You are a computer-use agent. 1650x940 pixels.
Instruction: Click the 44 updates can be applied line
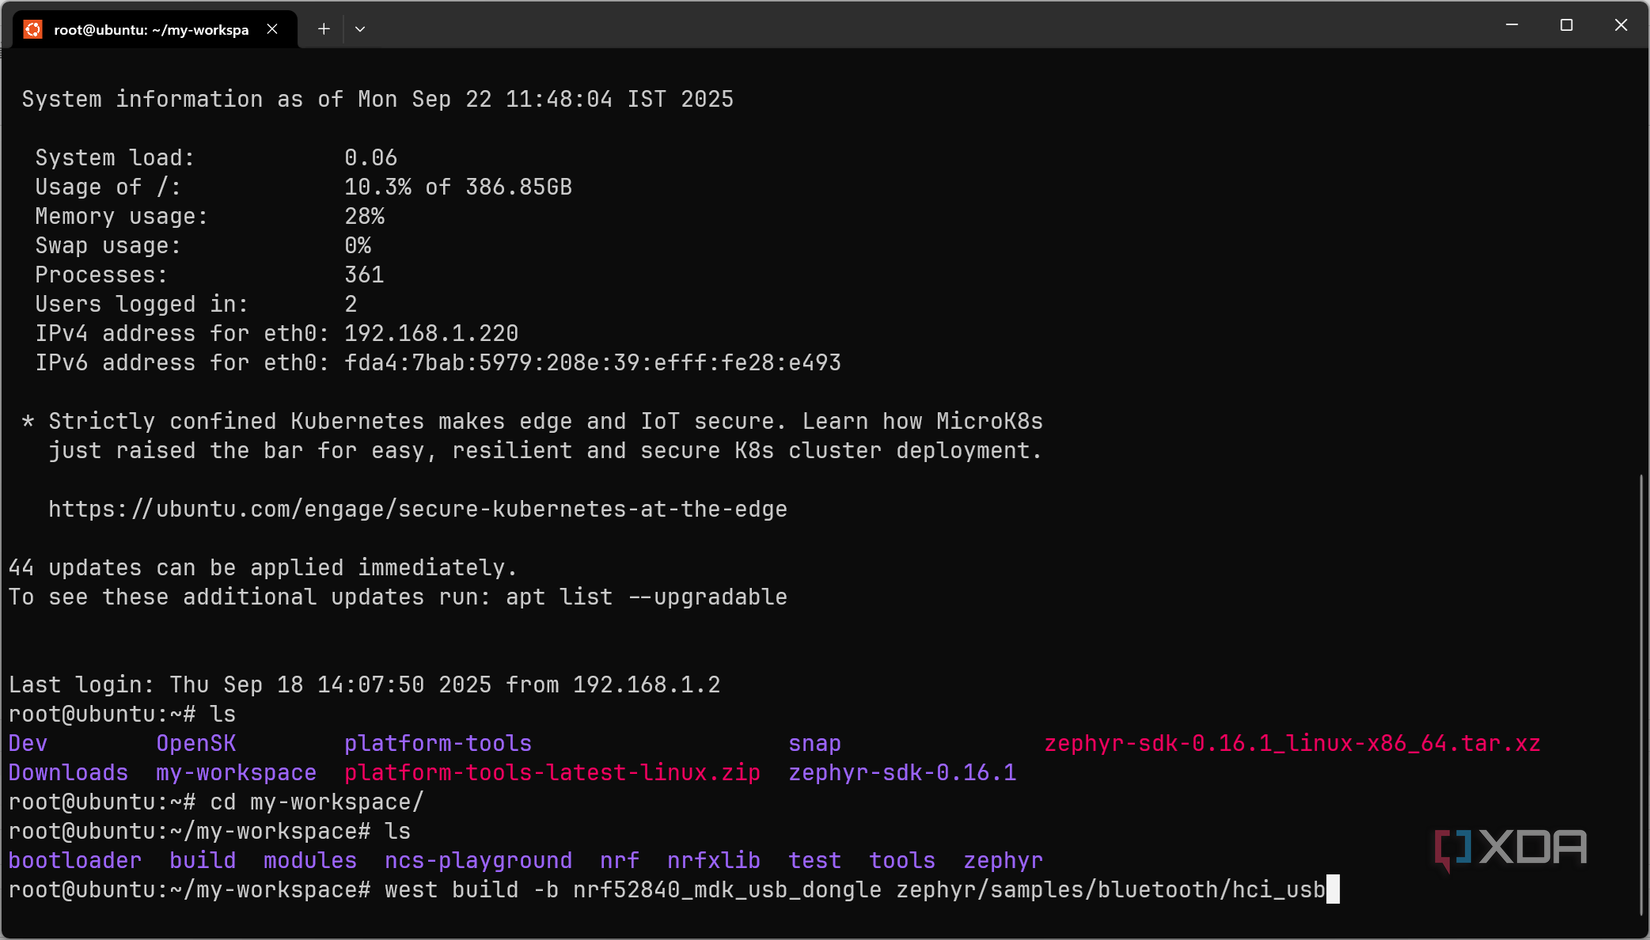tap(263, 568)
